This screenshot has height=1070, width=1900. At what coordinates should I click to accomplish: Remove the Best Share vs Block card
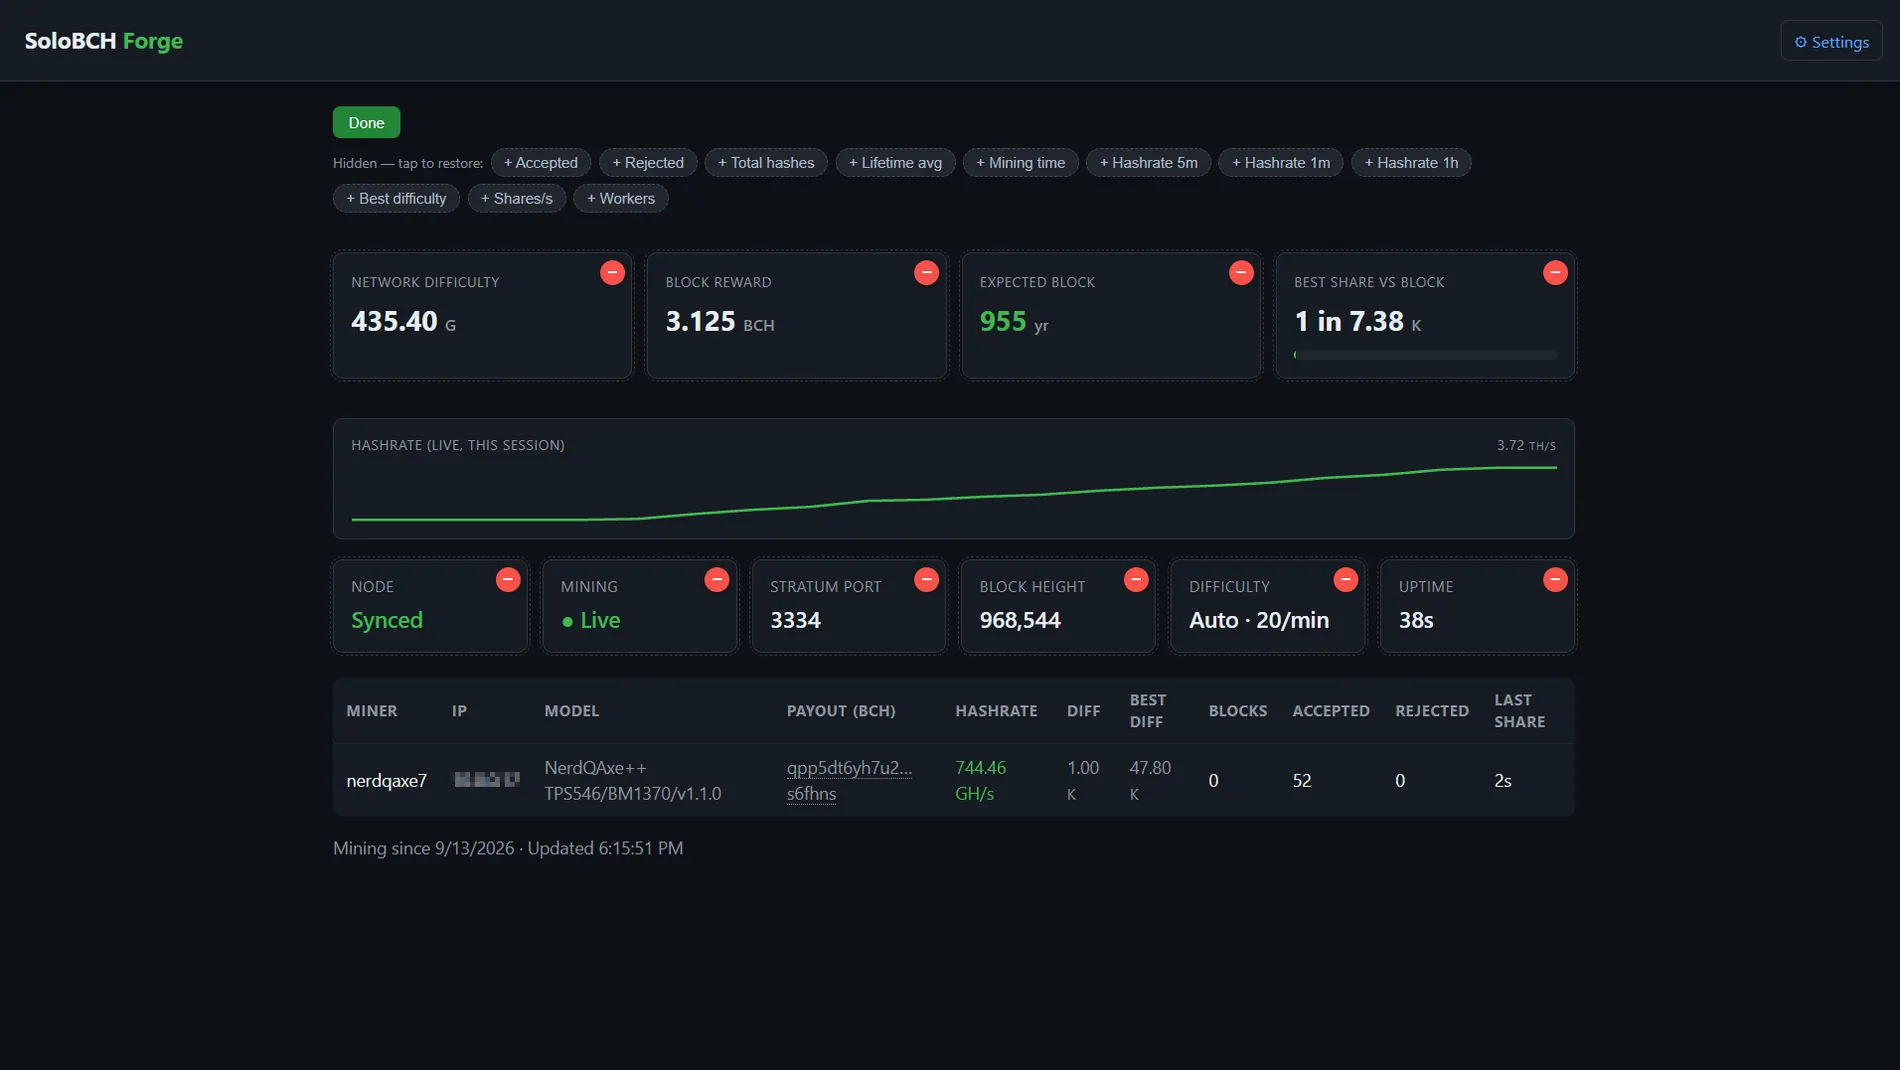pyautogui.click(x=1555, y=273)
